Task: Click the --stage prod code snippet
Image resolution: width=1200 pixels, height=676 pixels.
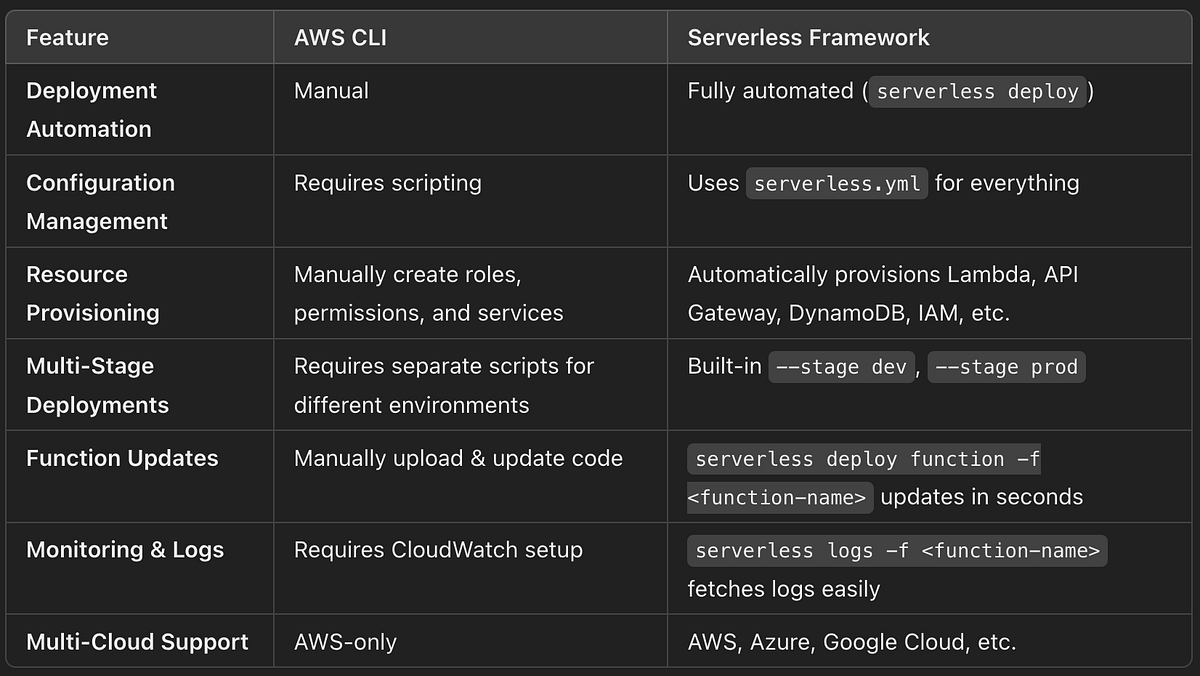Action: [1006, 366]
